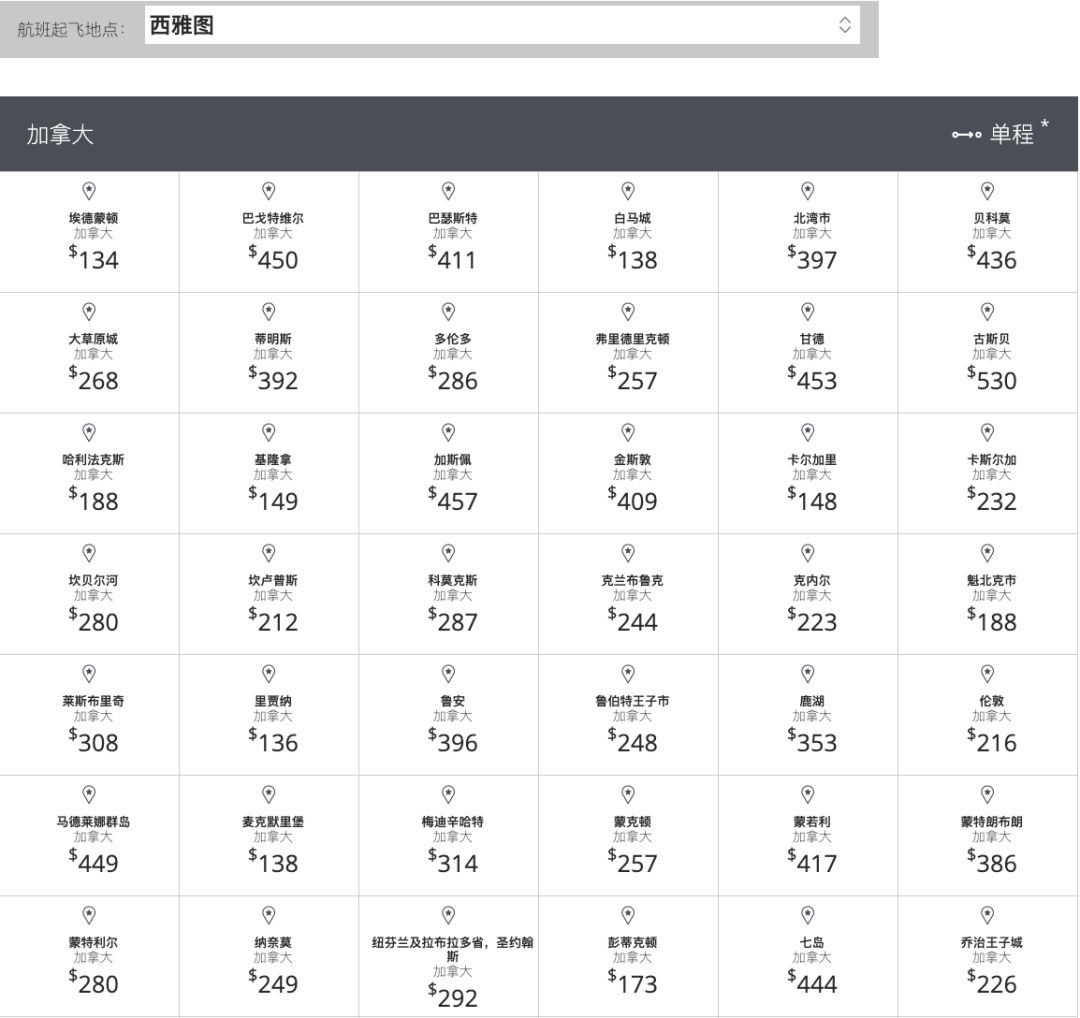Click the $188 fare under 哈利法克斯
Screen dimensions: 1080x1018
tap(93, 501)
